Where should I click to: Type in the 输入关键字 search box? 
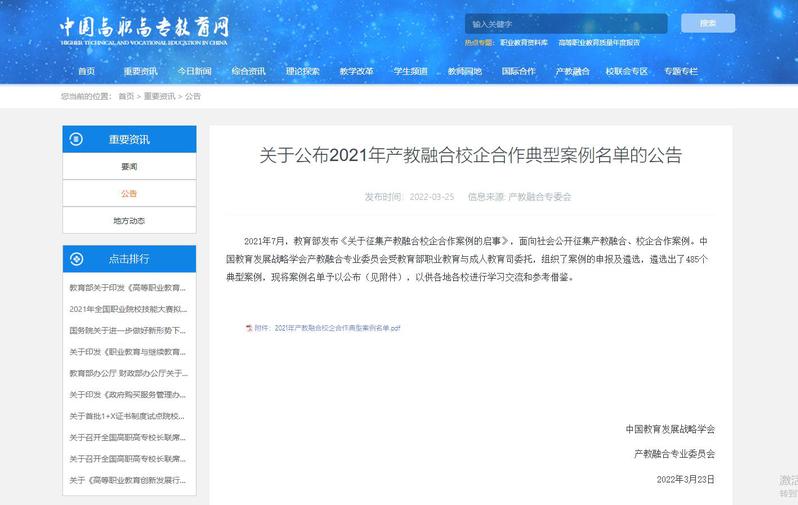pyautogui.click(x=567, y=23)
